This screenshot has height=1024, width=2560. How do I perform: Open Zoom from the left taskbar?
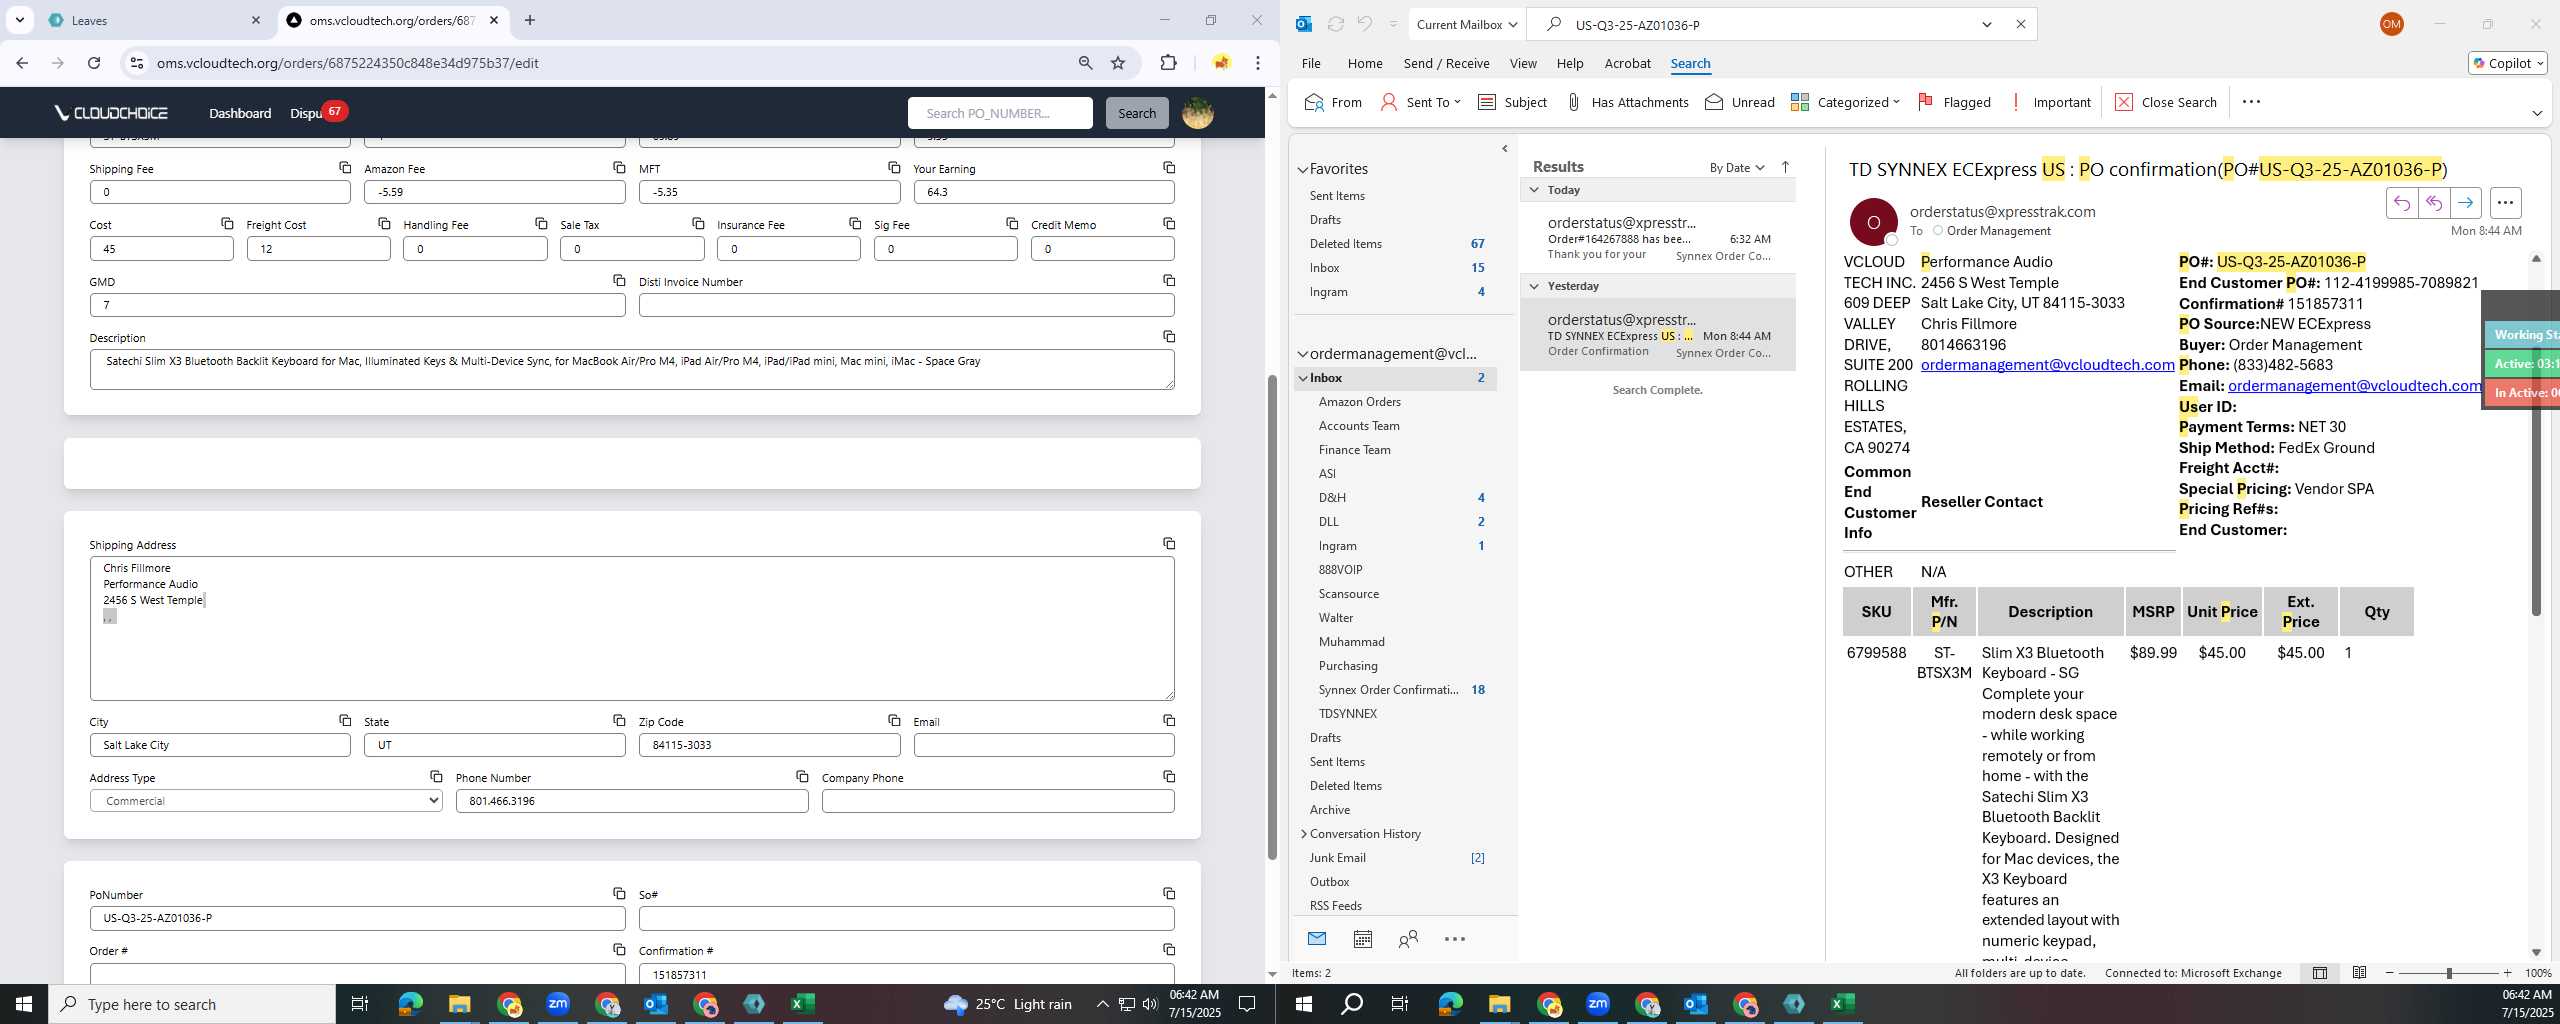pos(558,1004)
